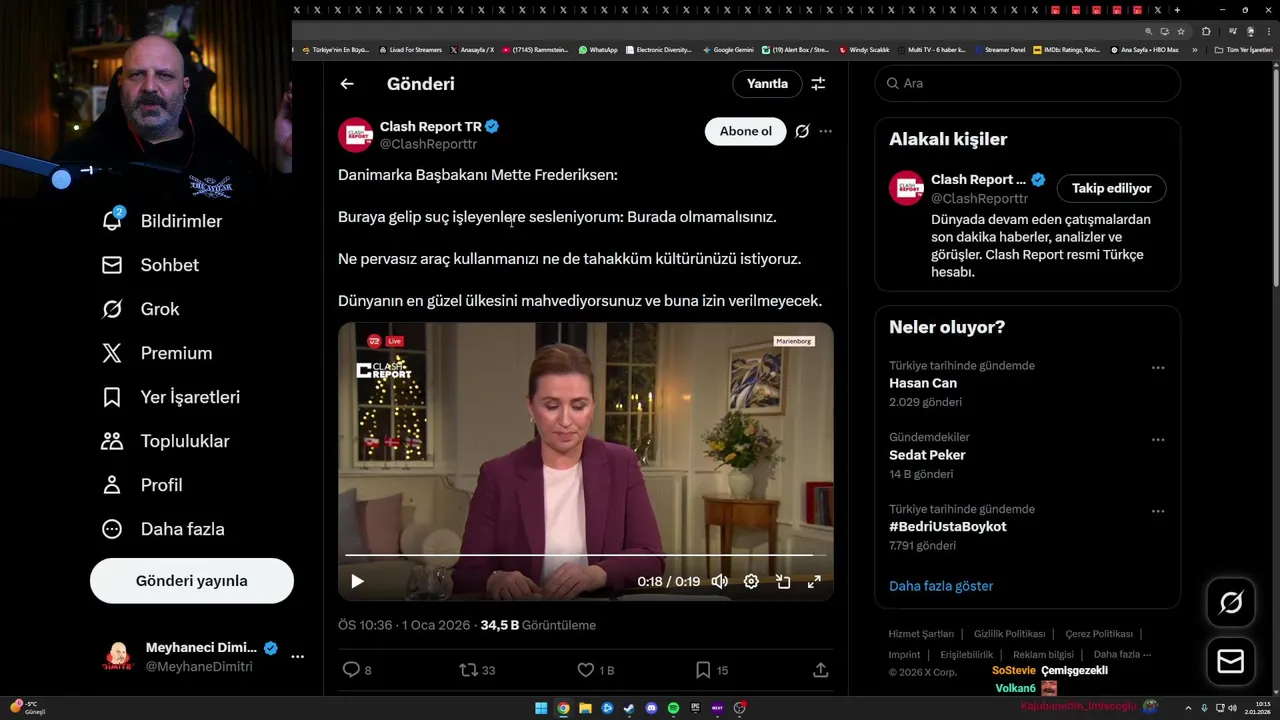The image size is (1280, 720).
Task: Open Epic Games launcher from taskbar
Action: point(695,708)
